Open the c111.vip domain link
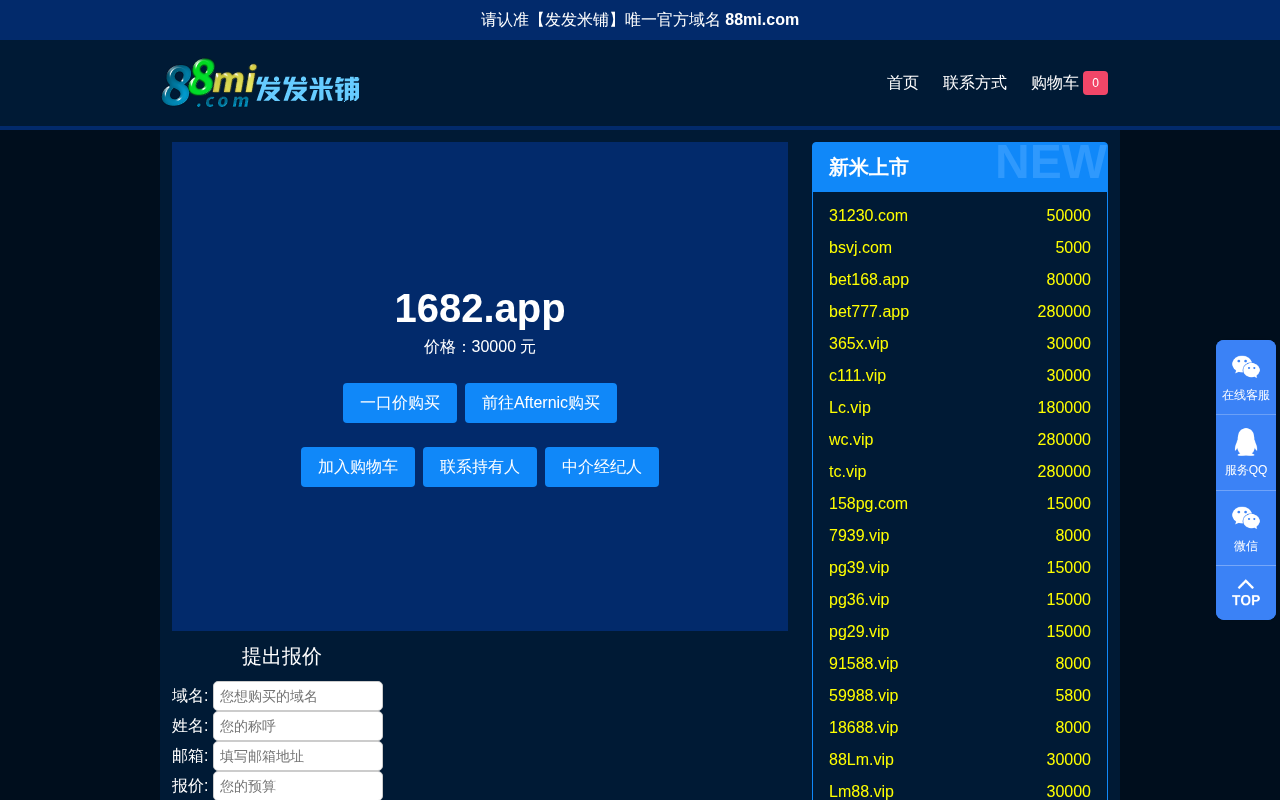The image size is (1280, 800). tap(857, 376)
